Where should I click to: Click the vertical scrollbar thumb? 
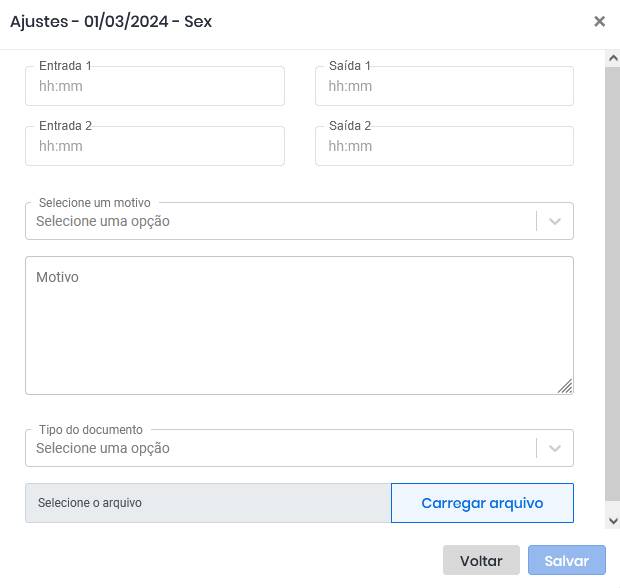click(613, 284)
